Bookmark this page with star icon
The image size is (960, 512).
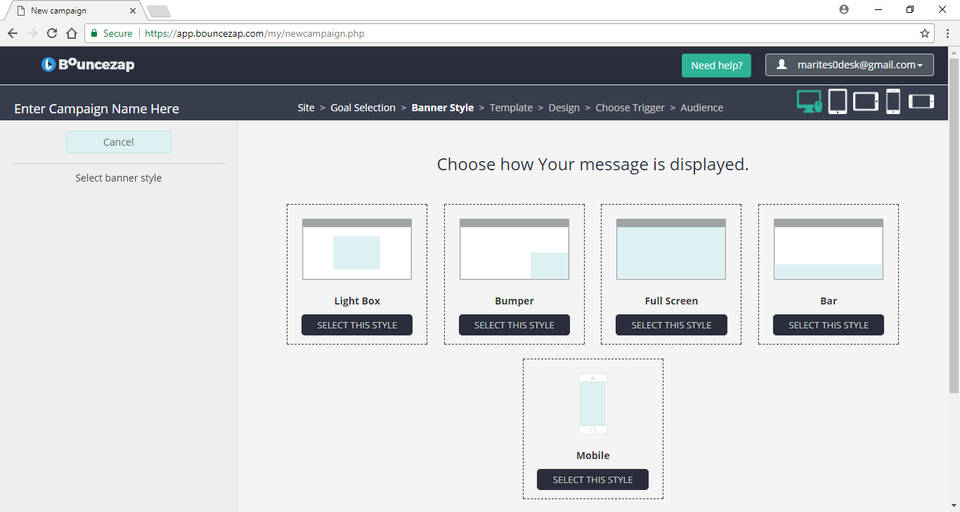coord(925,33)
